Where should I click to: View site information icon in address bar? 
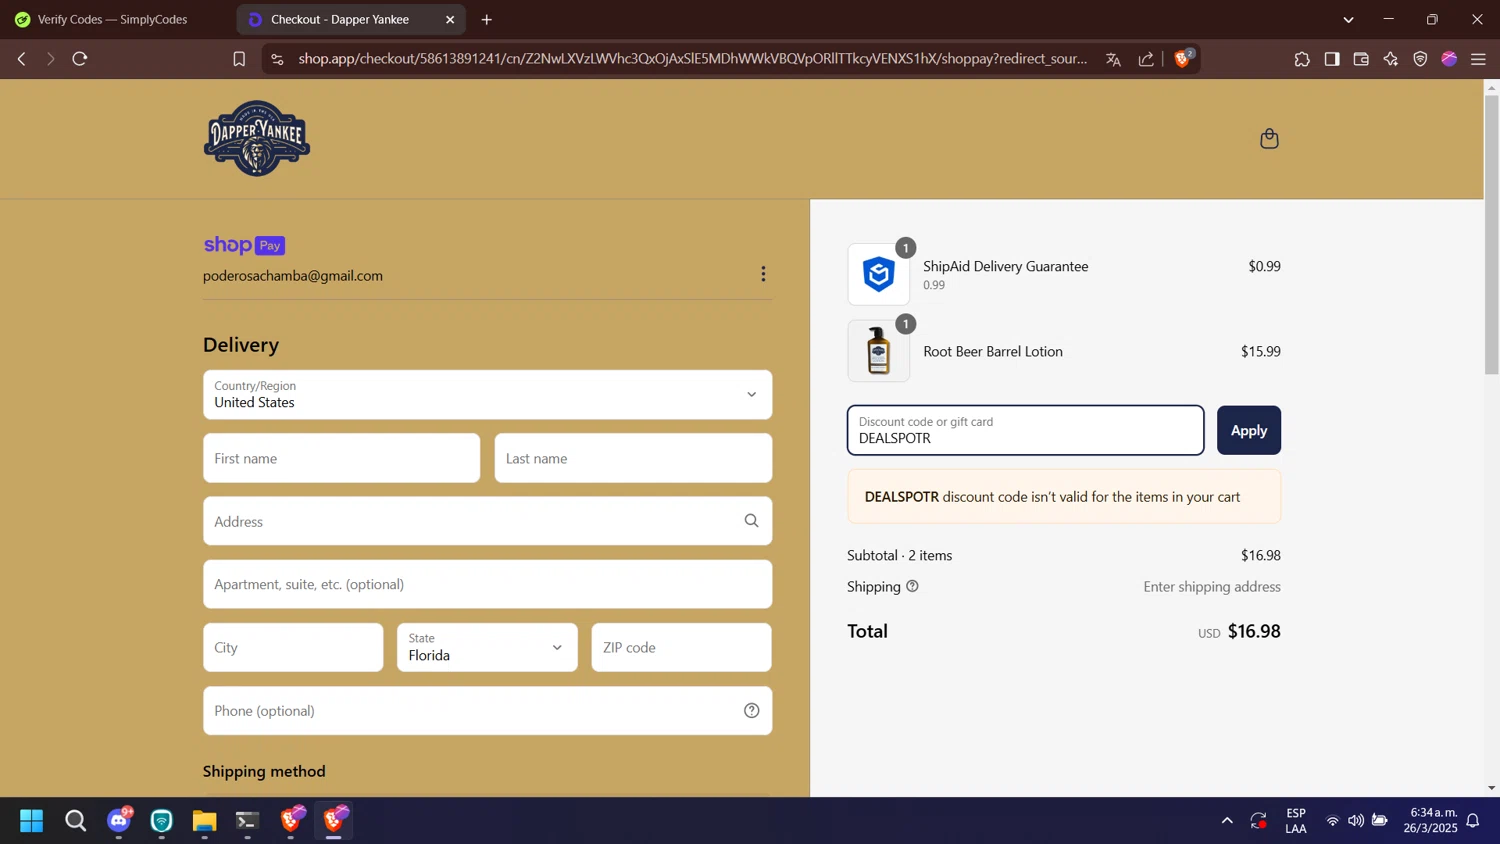point(277,59)
